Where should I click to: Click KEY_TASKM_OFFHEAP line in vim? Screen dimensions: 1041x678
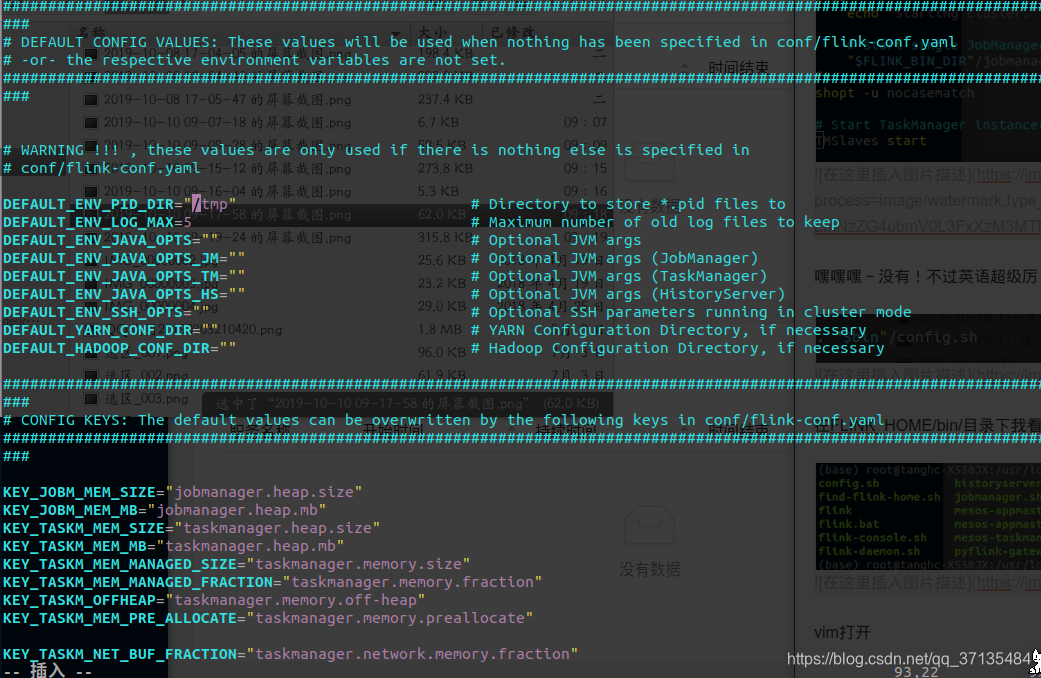pyautogui.click(x=214, y=600)
